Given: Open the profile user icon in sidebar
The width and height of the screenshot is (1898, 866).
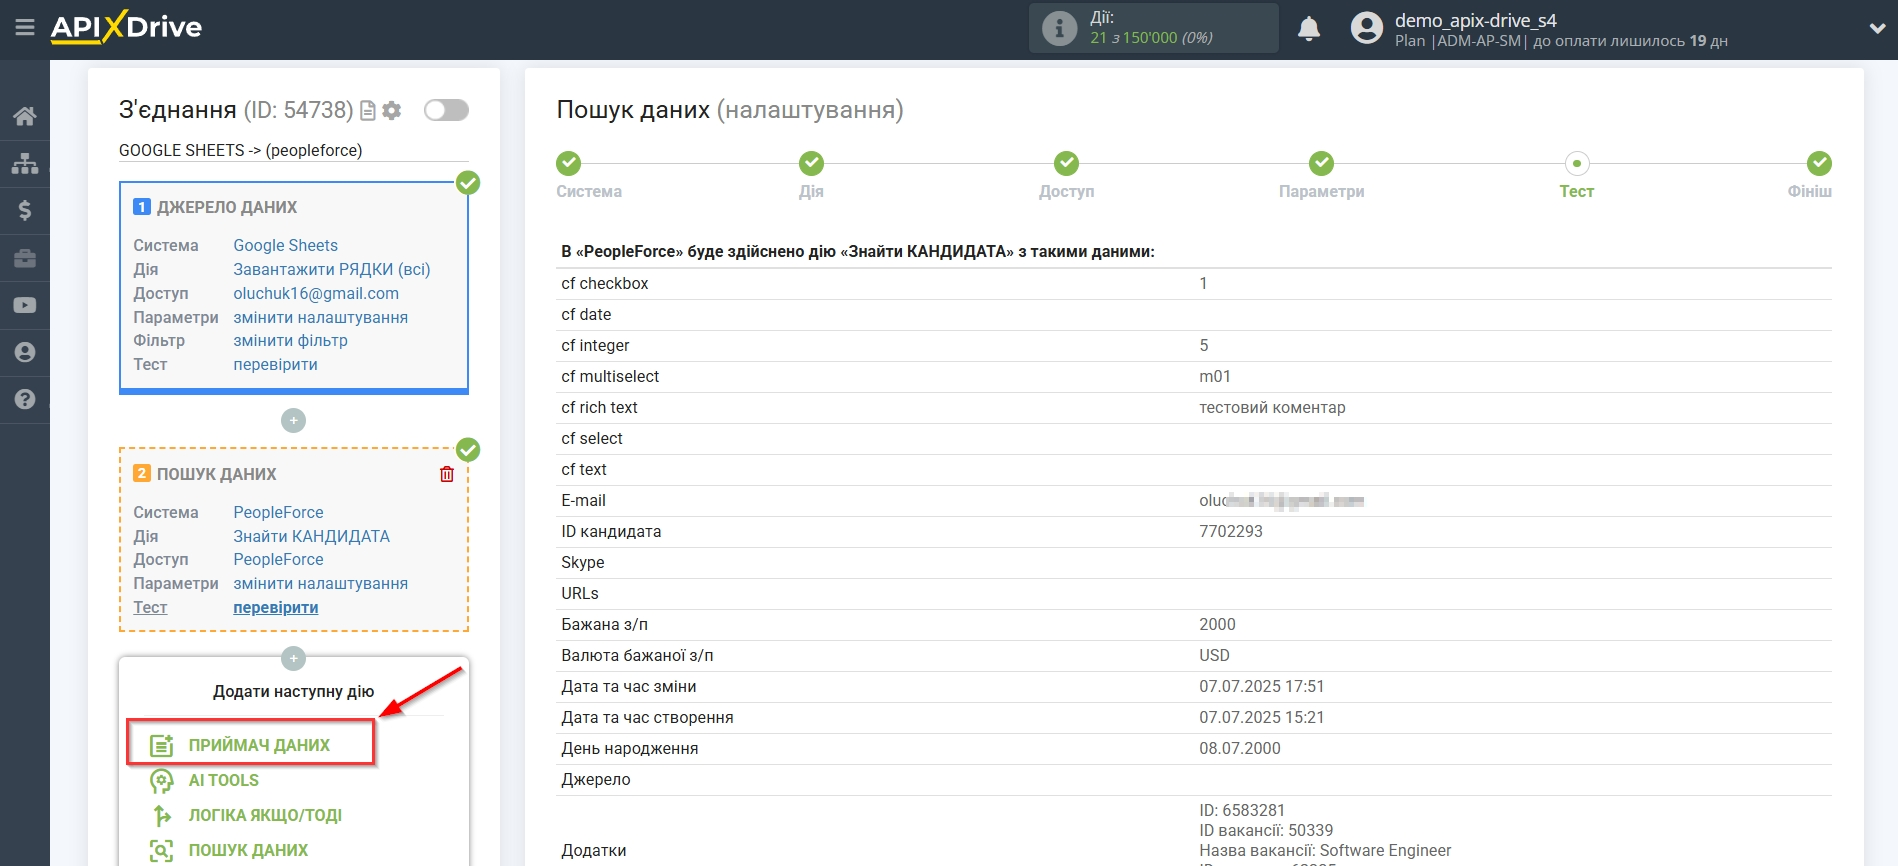Looking at the screenshot, I should (25, 352).
